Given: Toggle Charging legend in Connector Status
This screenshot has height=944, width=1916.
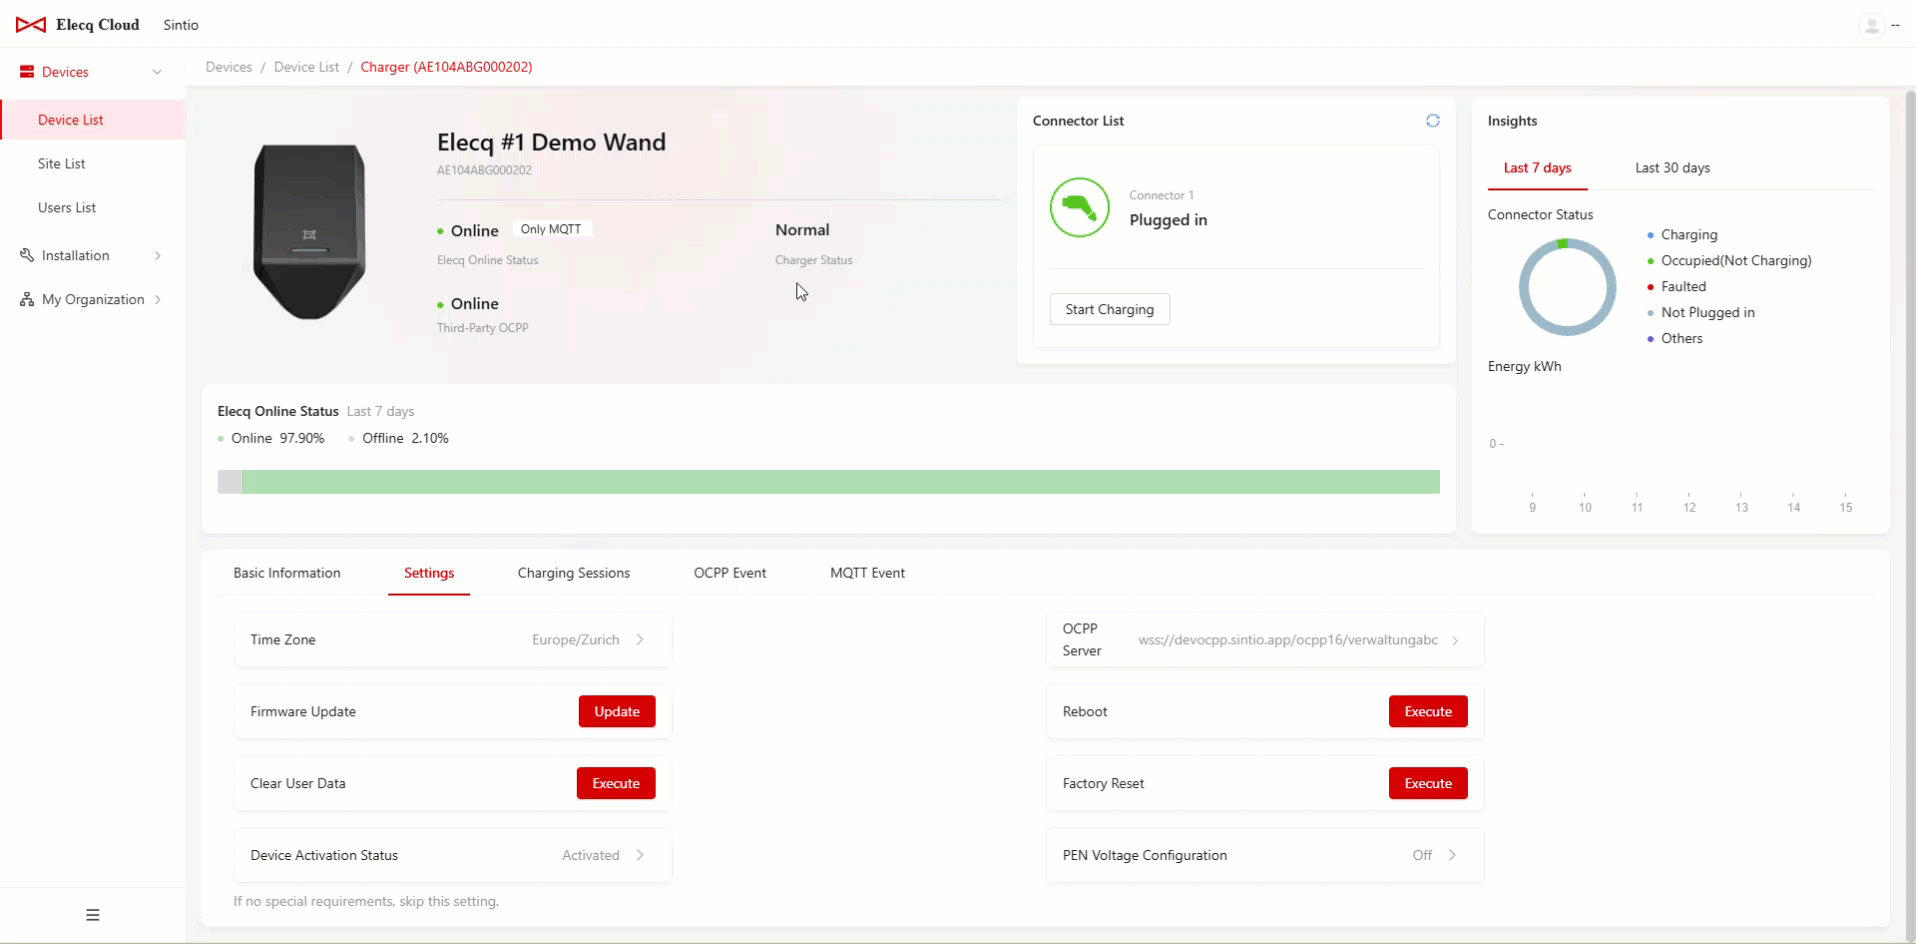Looking at the screenshot, I should click(x=1682, y=235).
